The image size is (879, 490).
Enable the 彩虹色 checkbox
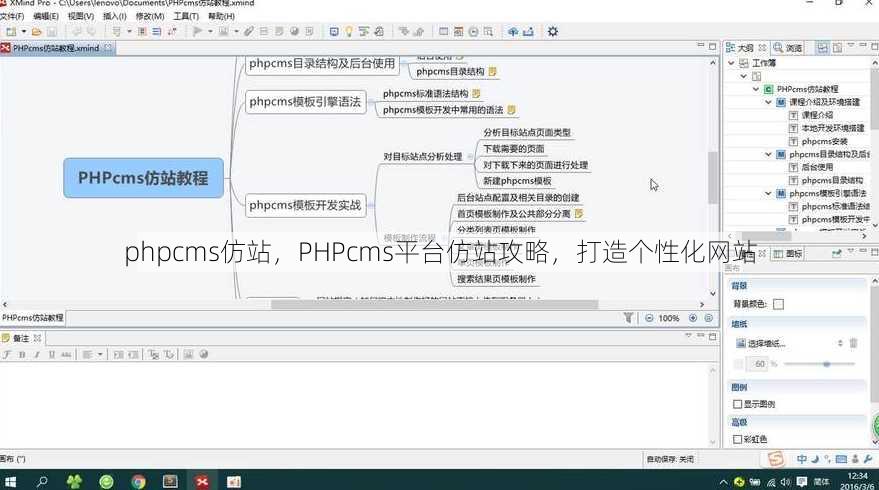pyautogui.click(x=738, y=439)
